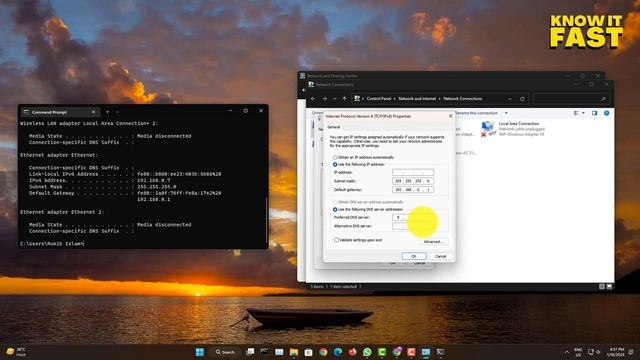Screen dimensions: 640x360
Task: Launch Google Chrome from the taskbar
Action: point(323,352)
